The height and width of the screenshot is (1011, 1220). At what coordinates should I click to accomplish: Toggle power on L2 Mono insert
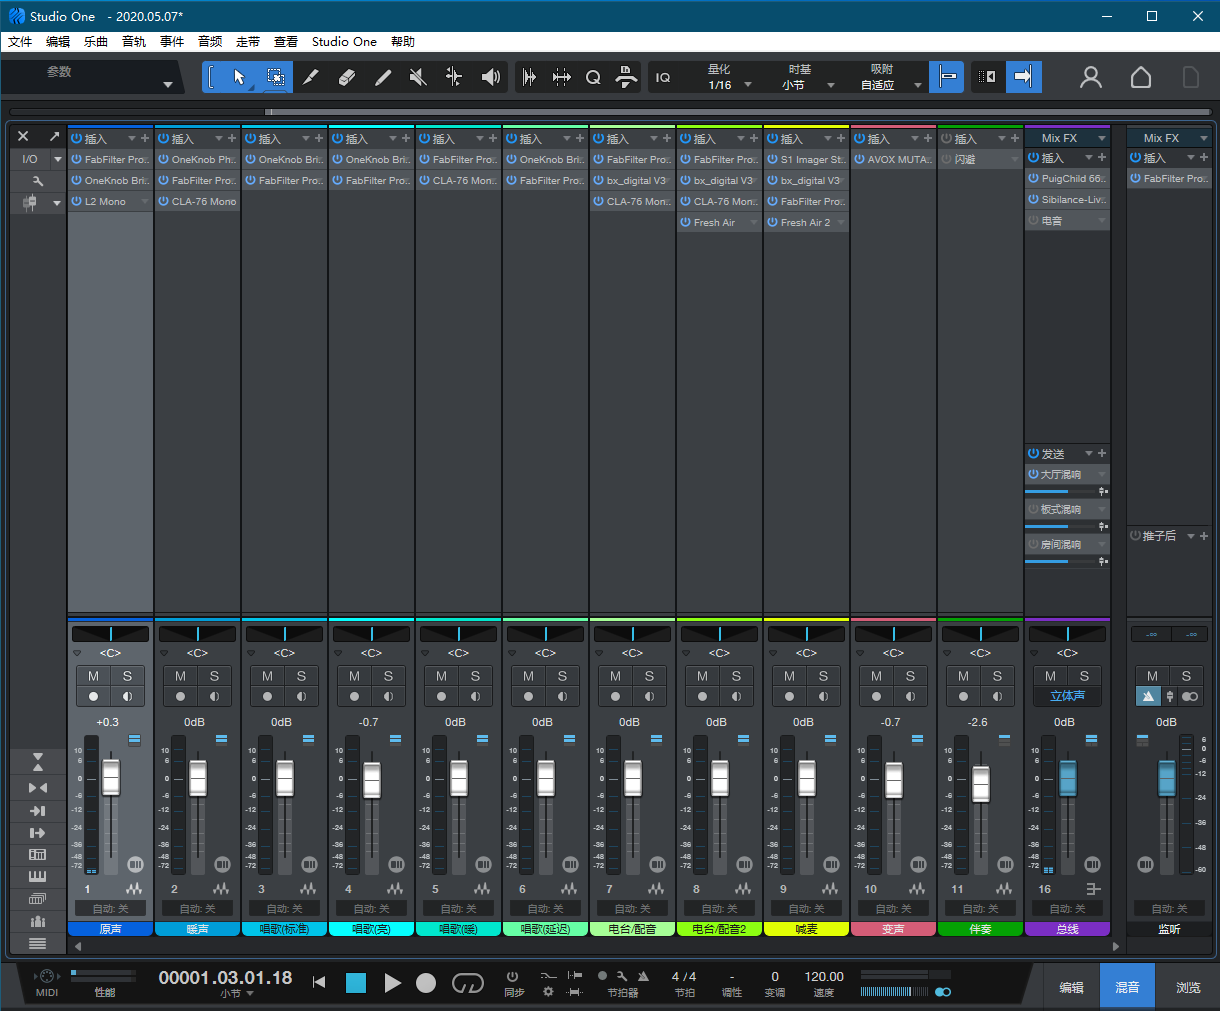click(76, 201)
